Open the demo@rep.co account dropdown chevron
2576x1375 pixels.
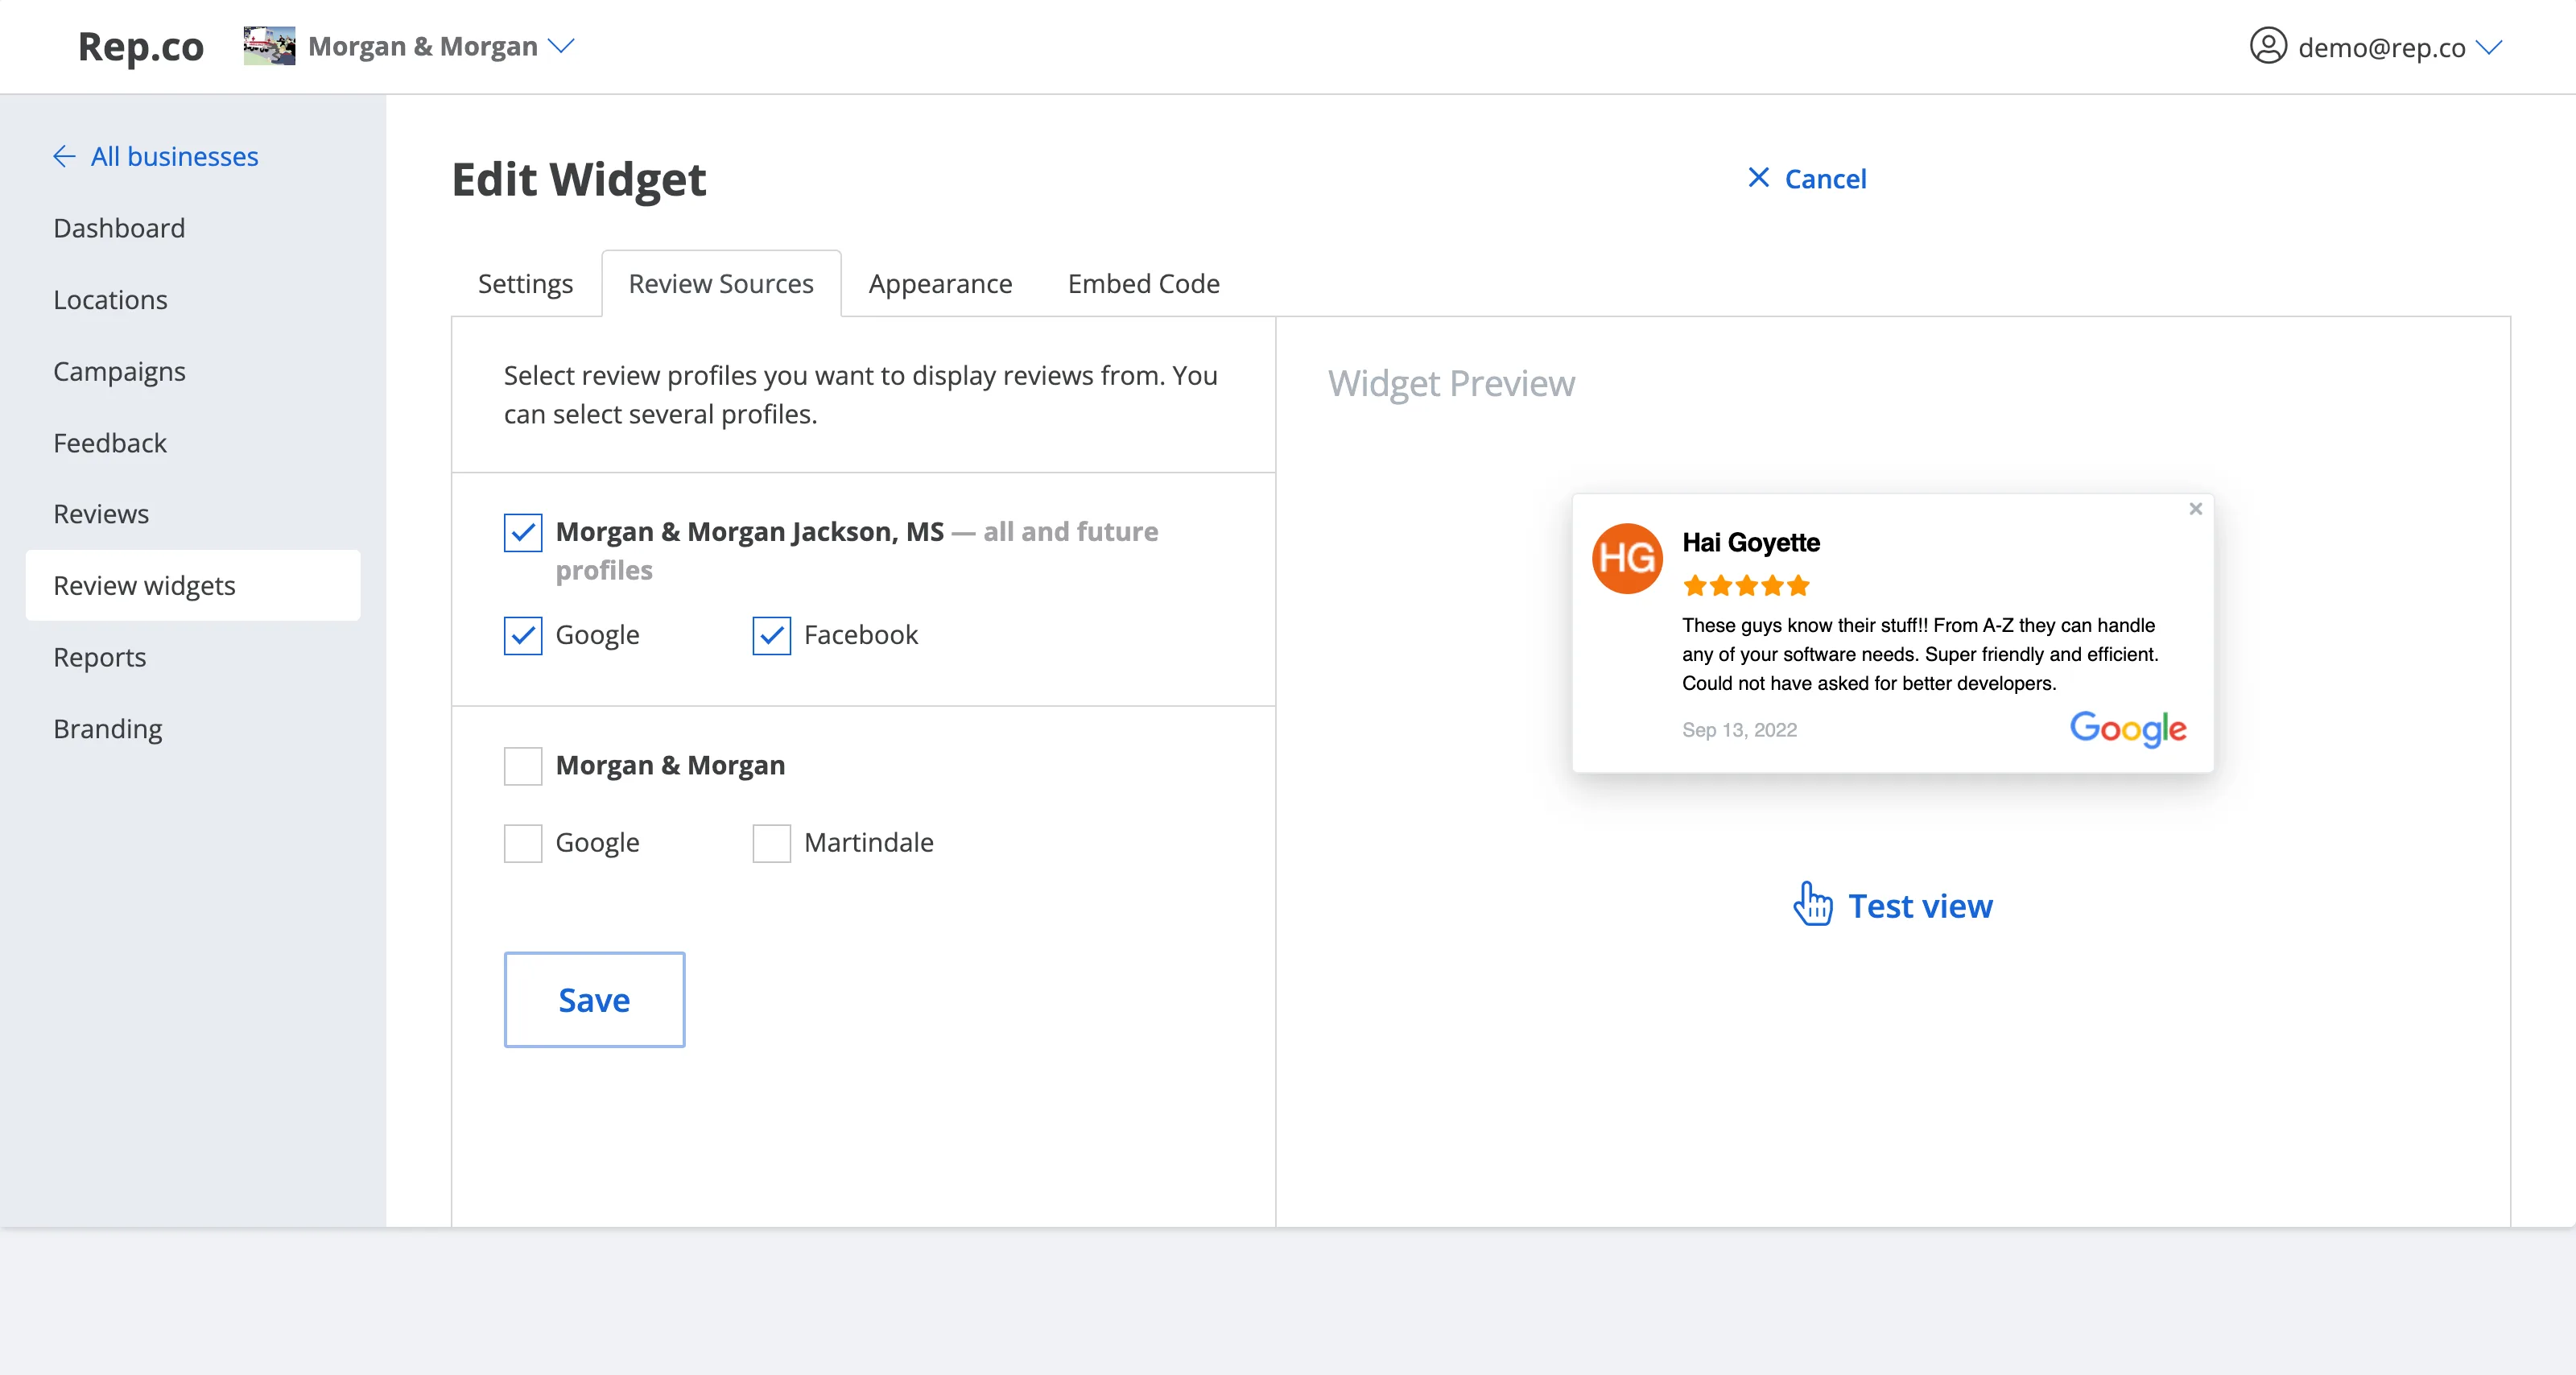2489,47
